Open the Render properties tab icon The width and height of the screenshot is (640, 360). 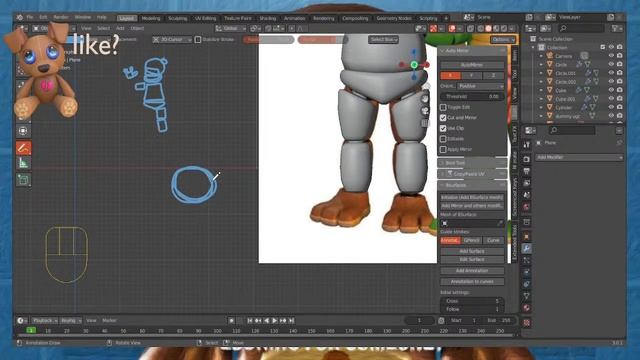(527, 159)
